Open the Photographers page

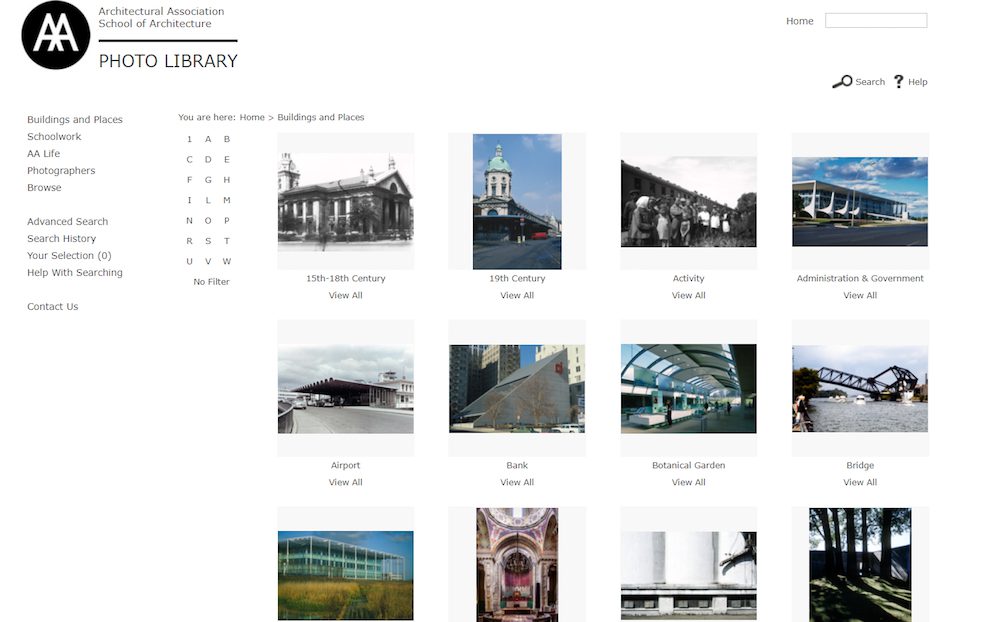click(x=61, y=170)
